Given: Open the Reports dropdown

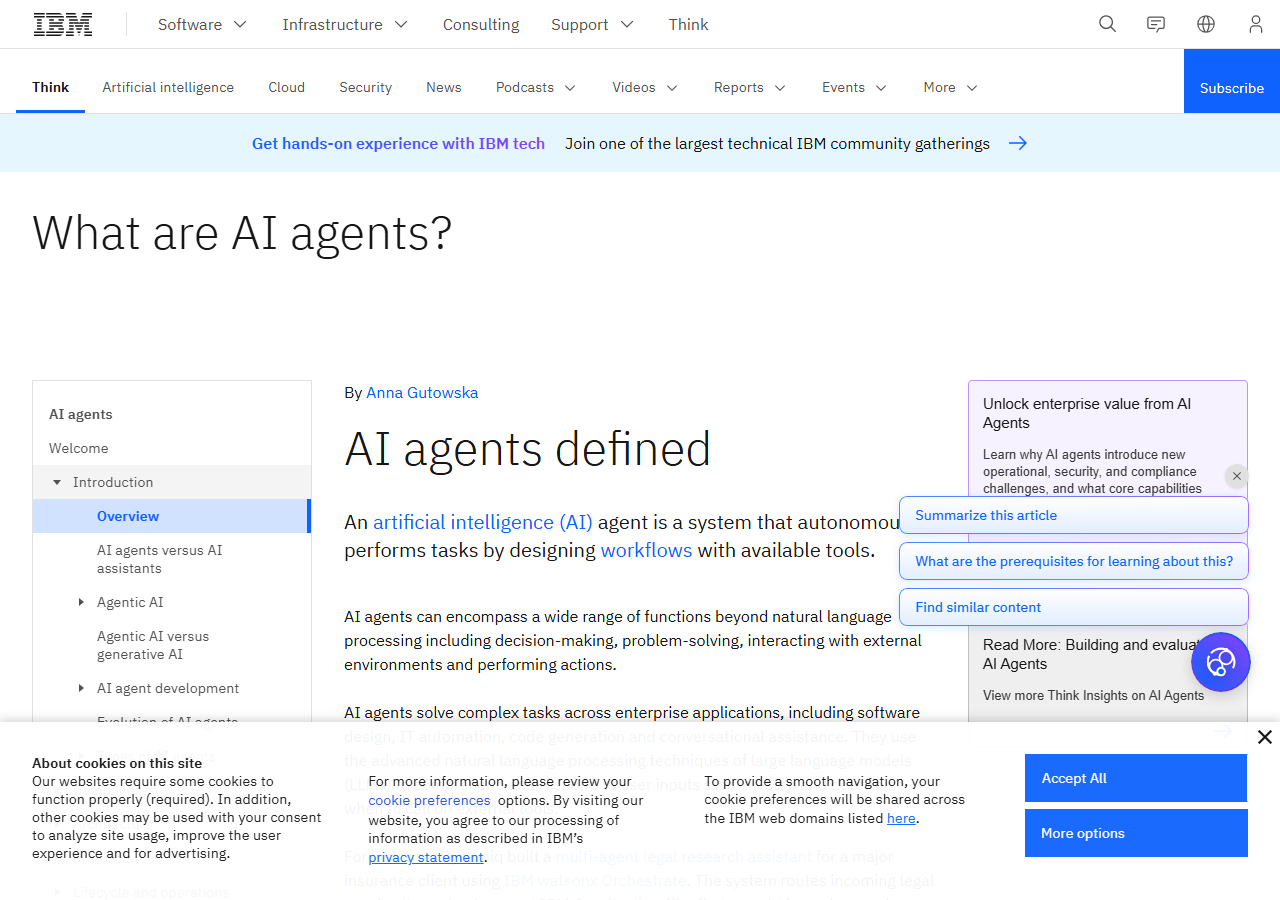Looking at the screenshot, I should click(750, 87).
